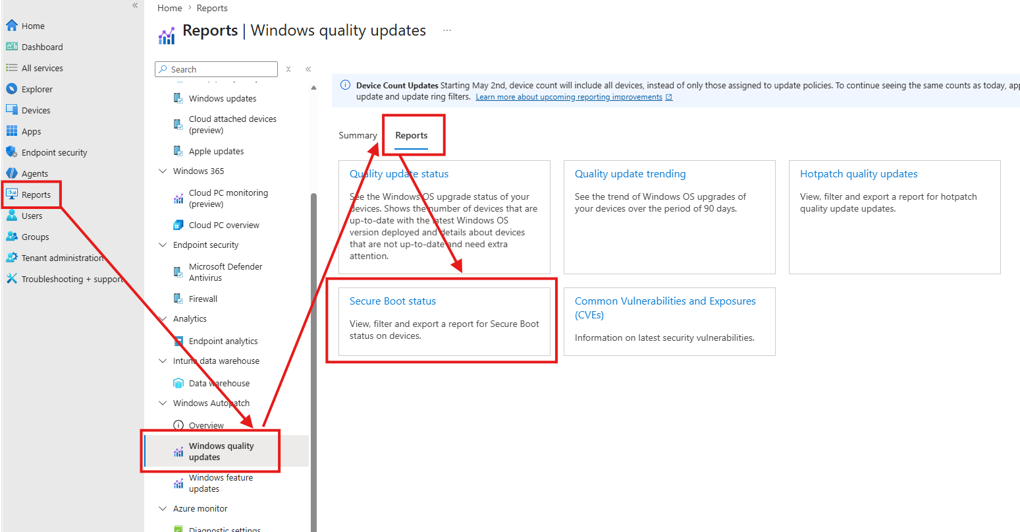Open Common Vulnerabilities and Exposures report
This screenshot has width=1020, height=532.
(665, 308)
